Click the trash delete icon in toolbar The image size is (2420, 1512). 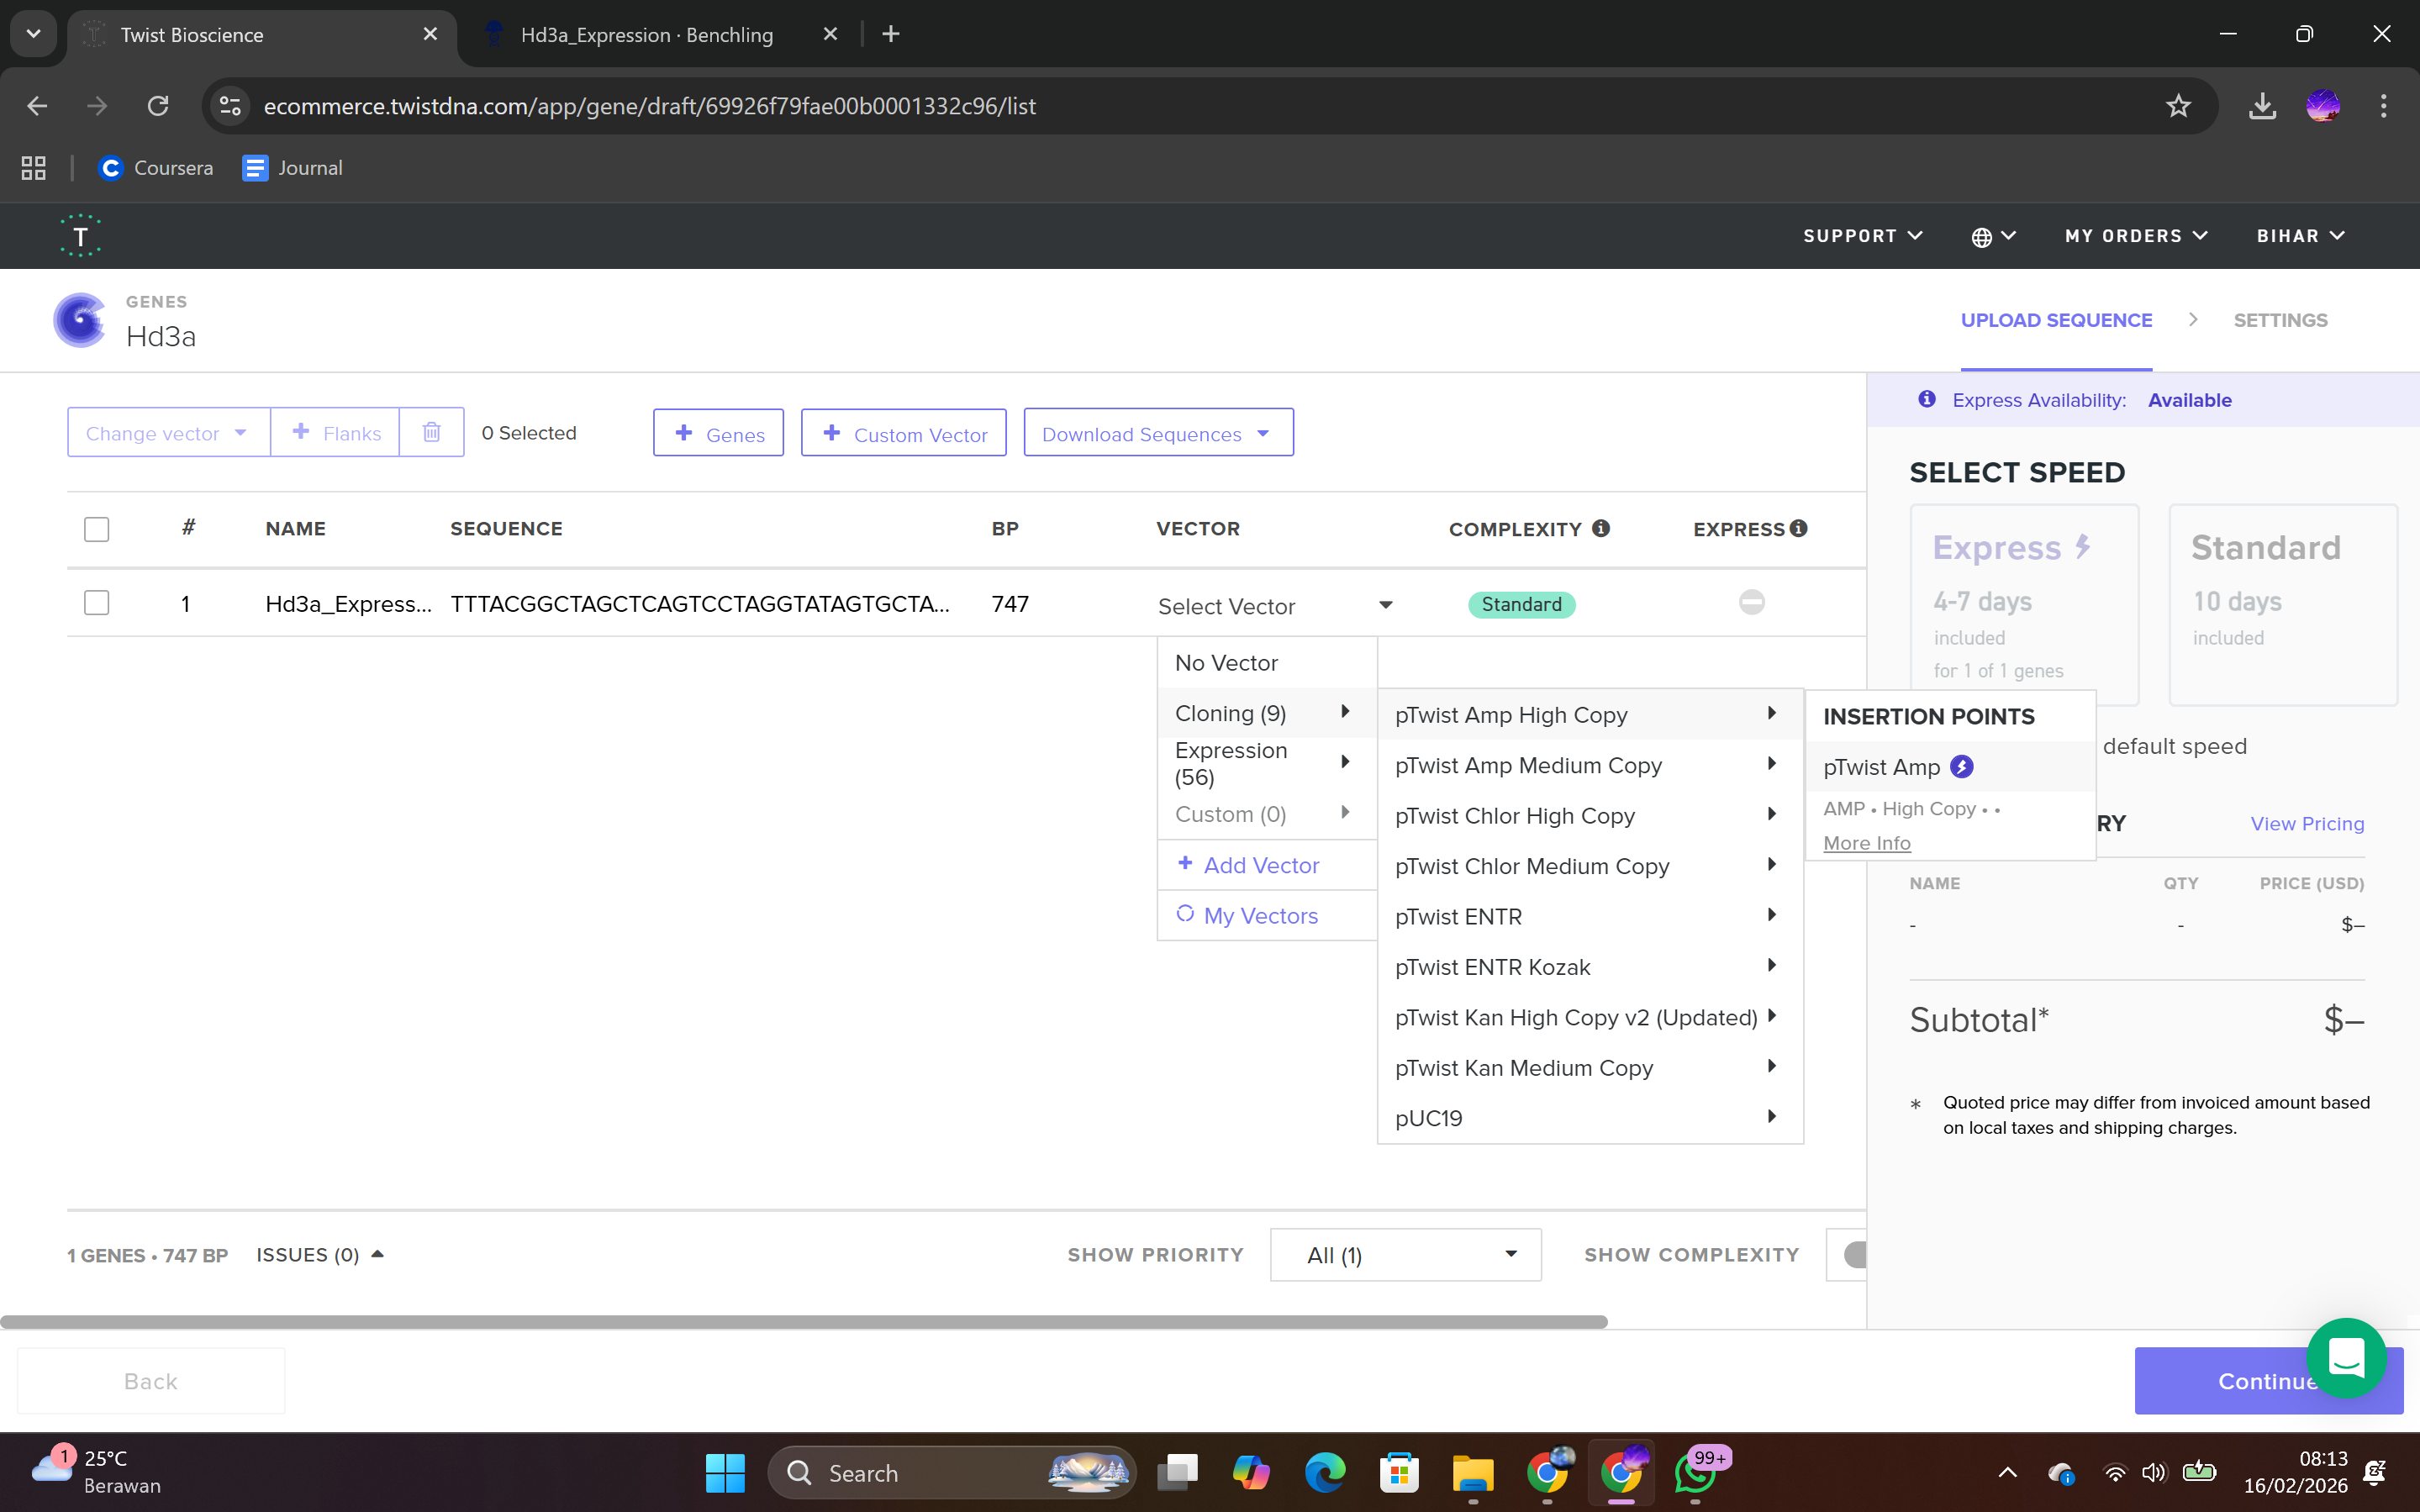pos(431,432)
